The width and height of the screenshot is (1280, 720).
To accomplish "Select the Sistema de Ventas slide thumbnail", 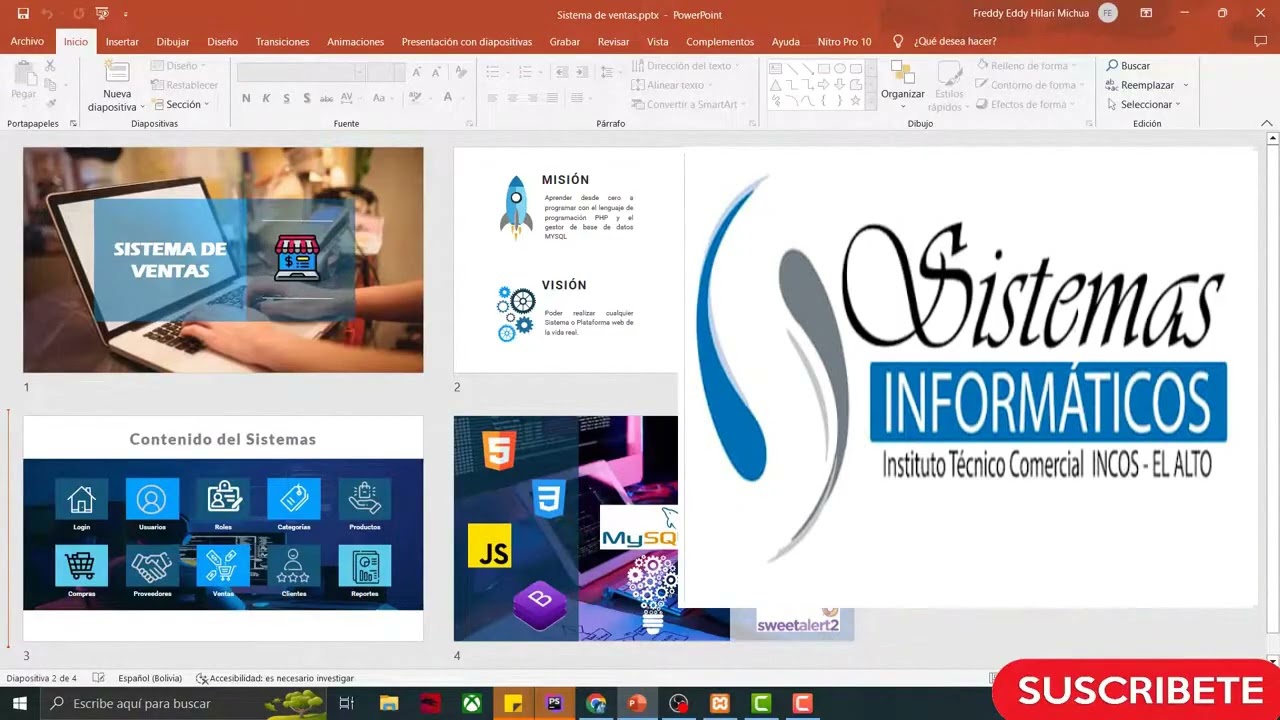I will point(223,260).
